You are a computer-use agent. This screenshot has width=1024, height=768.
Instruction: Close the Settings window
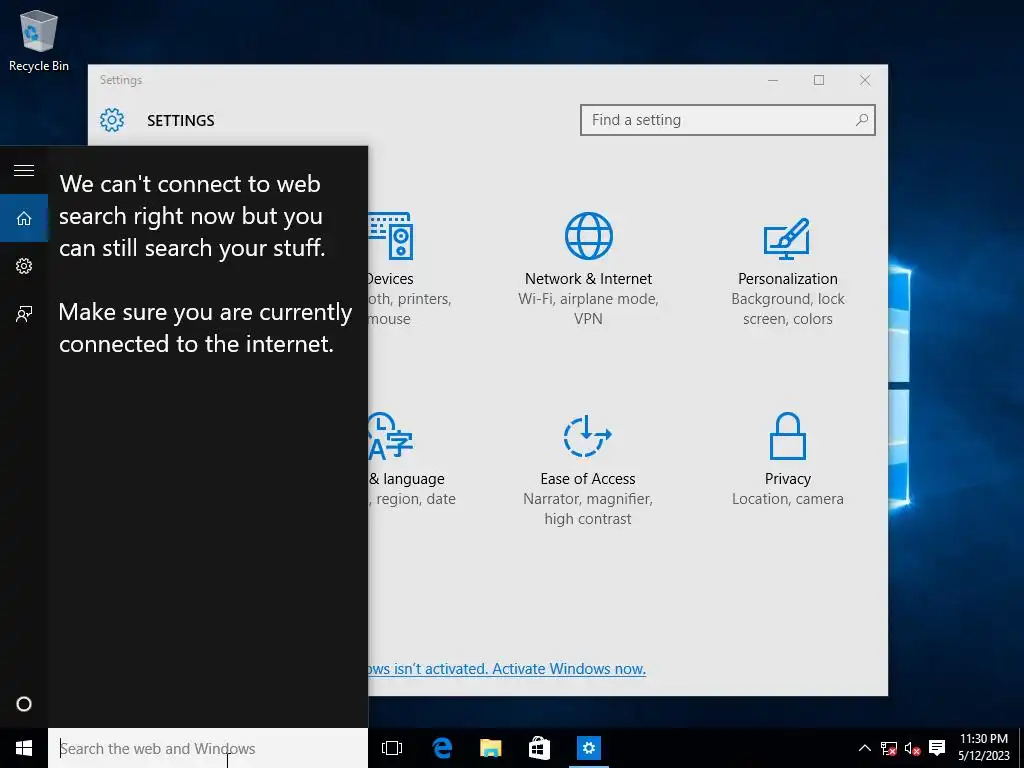pyautogui.click(x=865, y=80)
